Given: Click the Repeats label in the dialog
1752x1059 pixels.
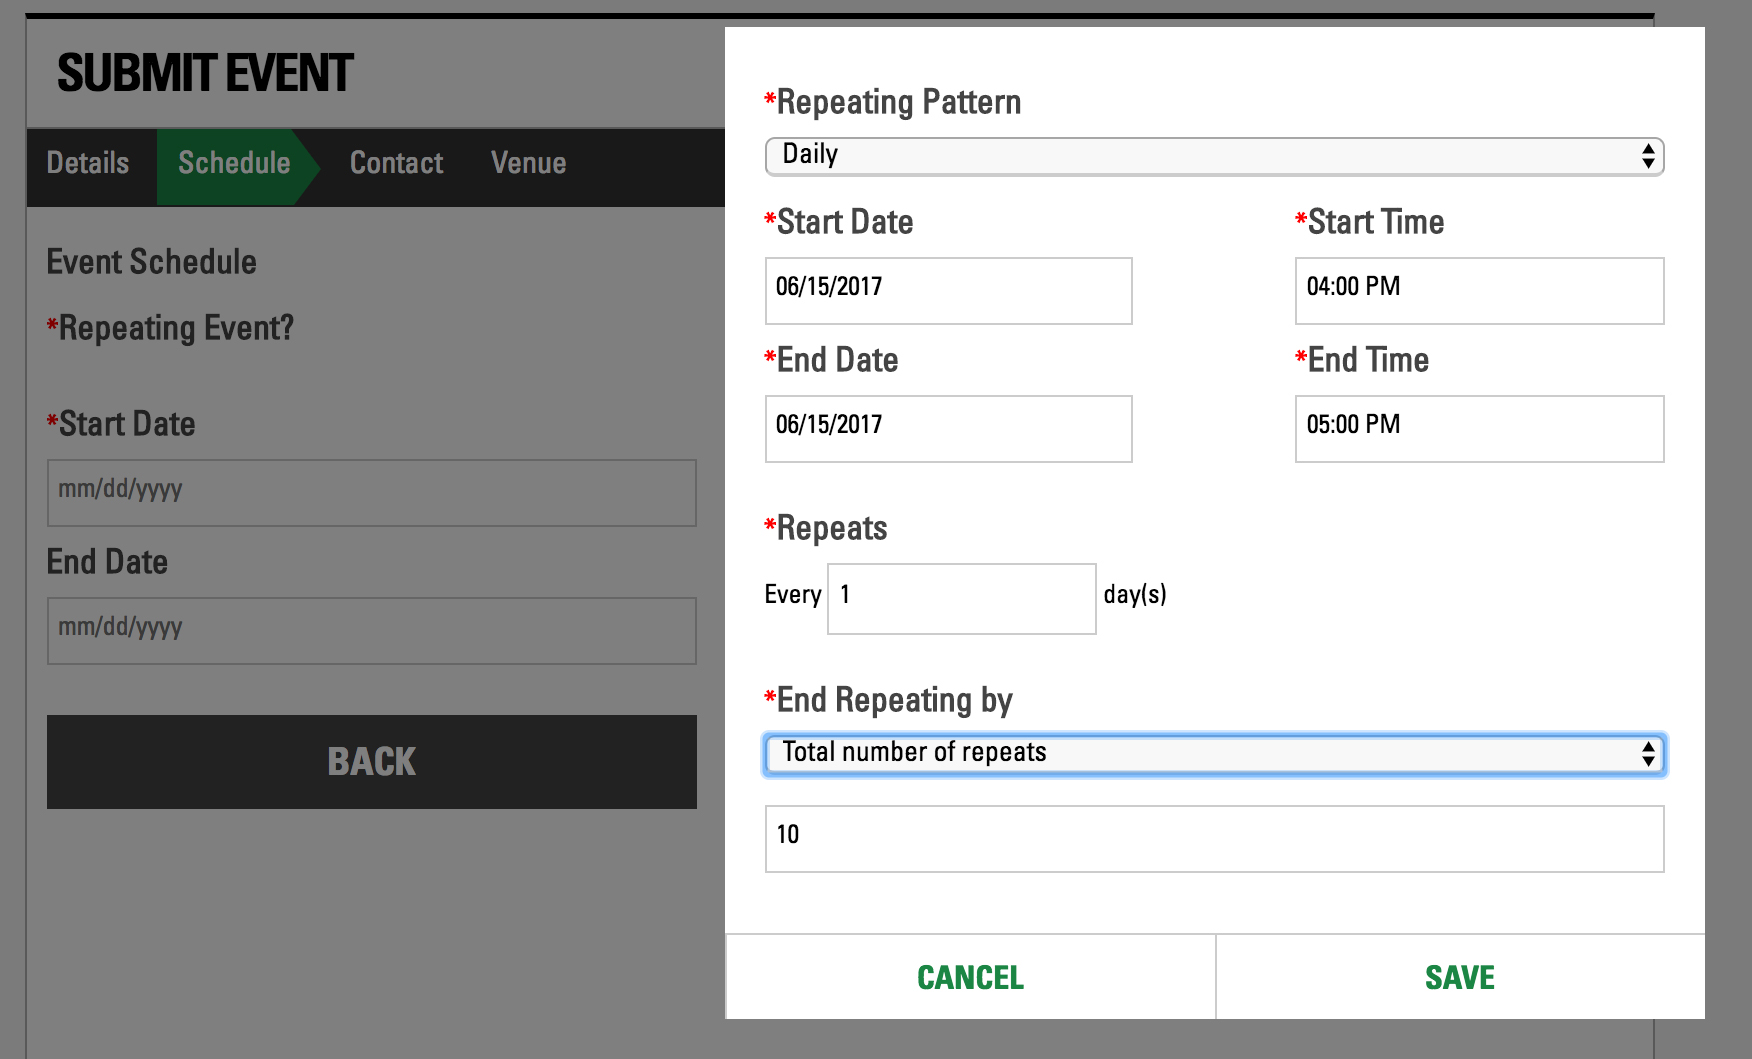Looking at the screenshot, I should coord(826,528).
